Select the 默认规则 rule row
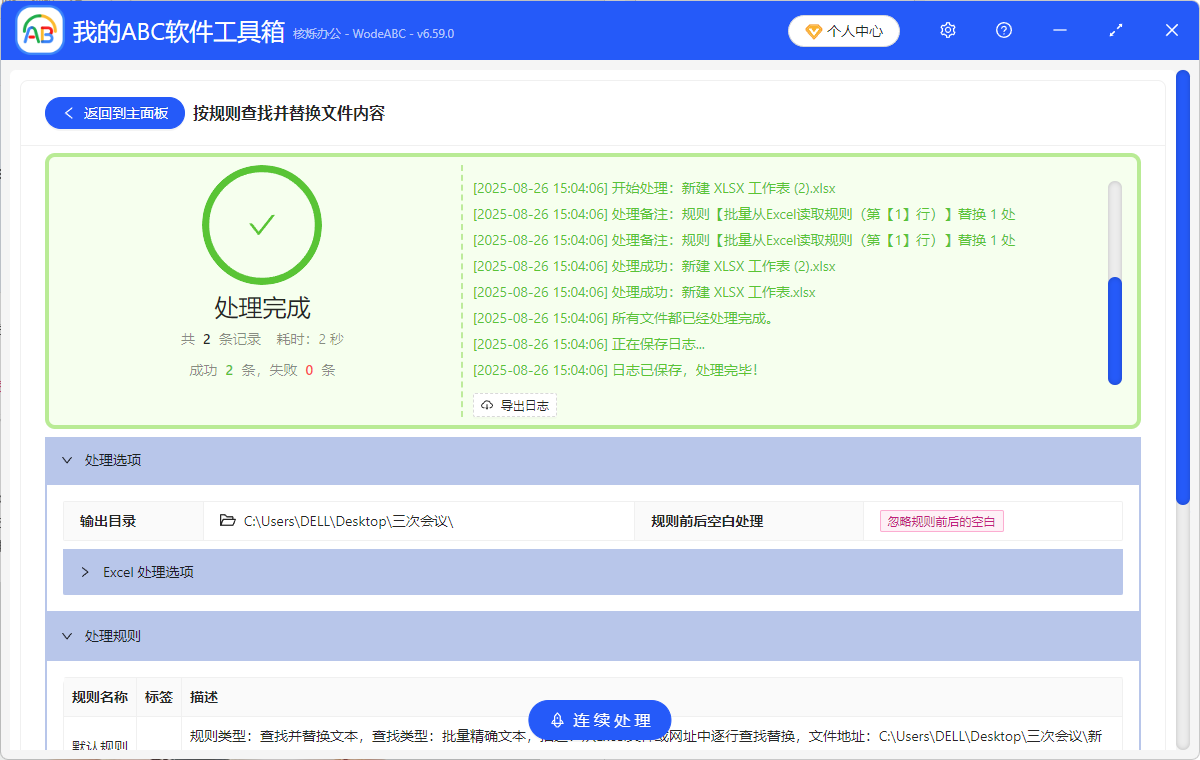Screen dimensions: 1200x760 click(100, 743)
